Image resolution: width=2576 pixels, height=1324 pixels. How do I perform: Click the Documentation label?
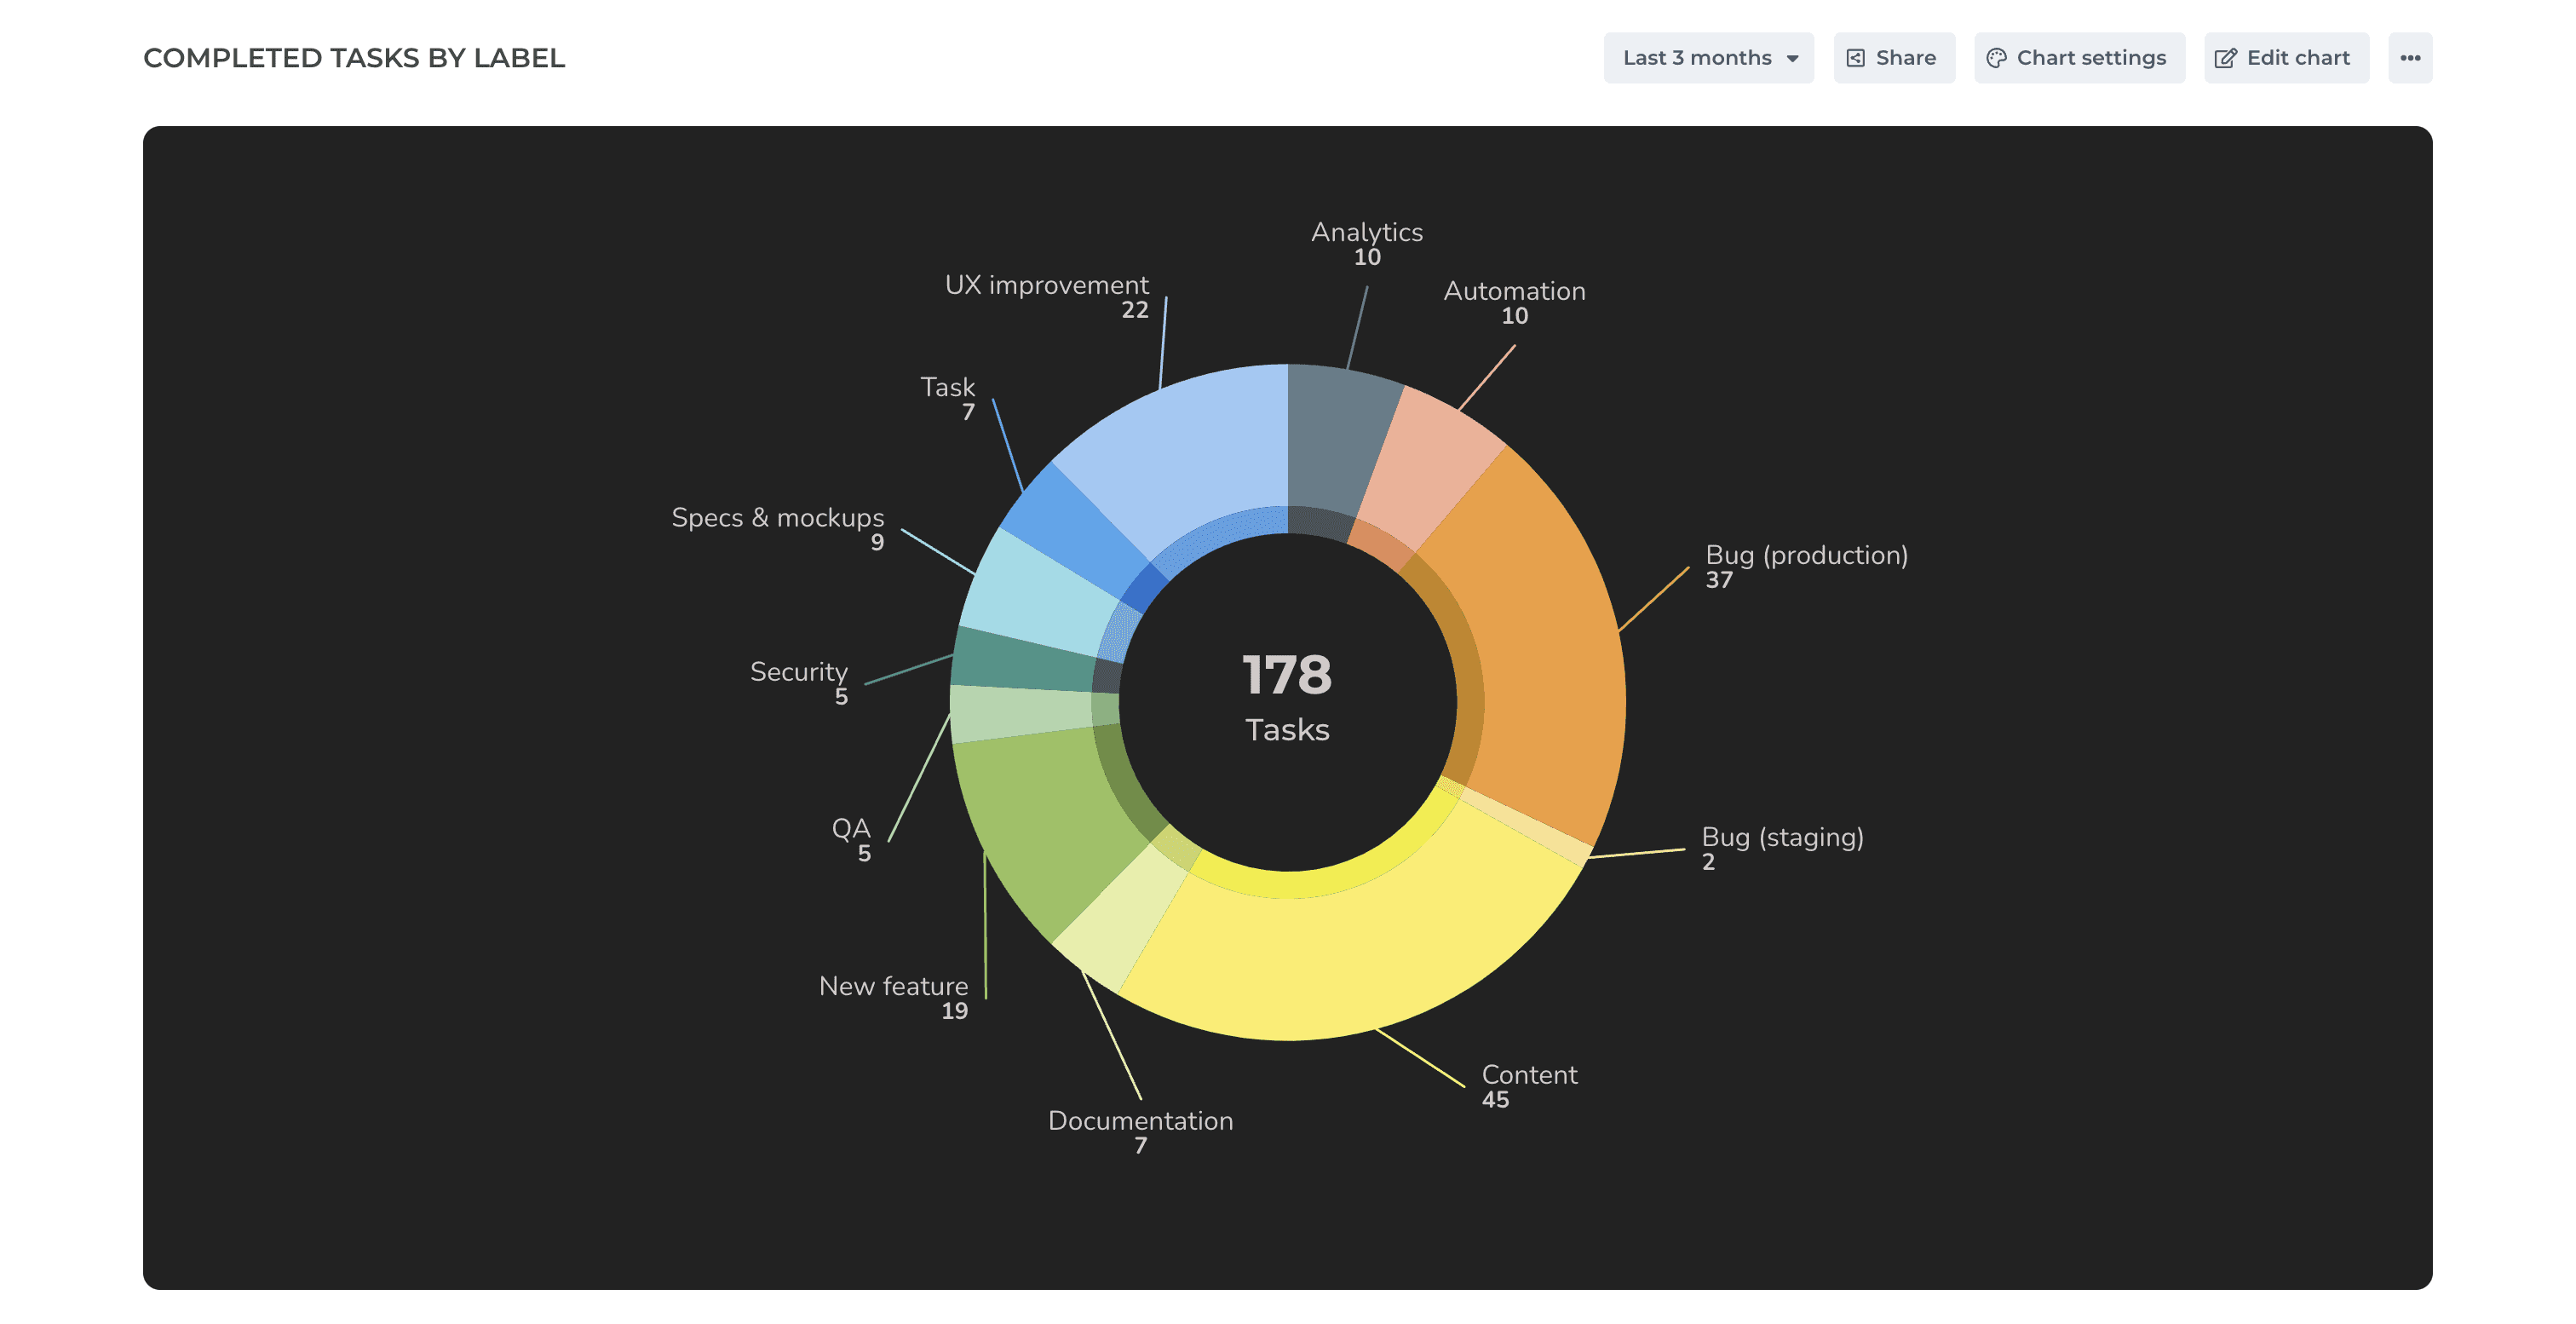coord(1140,1121)
